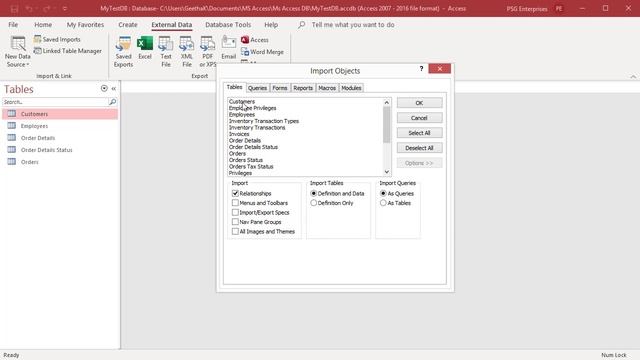Select As Queries radio button

(x=383, y=193)
